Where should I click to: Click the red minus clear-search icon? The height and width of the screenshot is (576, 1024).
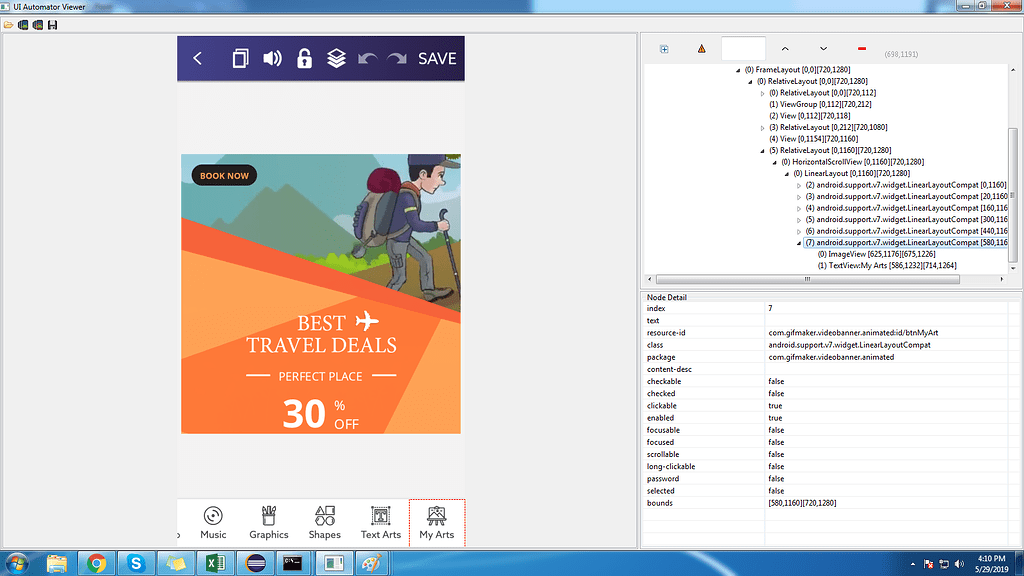(862, 49)
